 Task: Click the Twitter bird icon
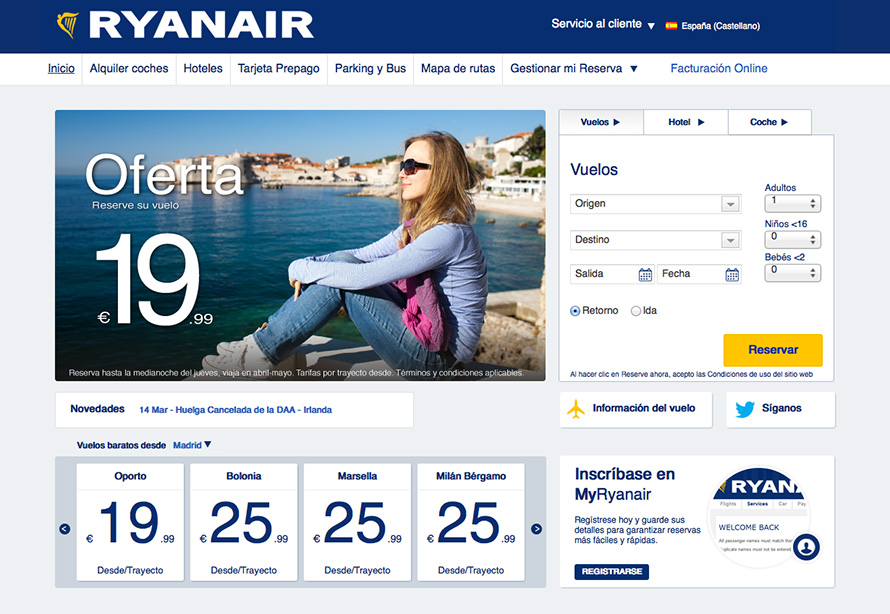tap(745, 409)
